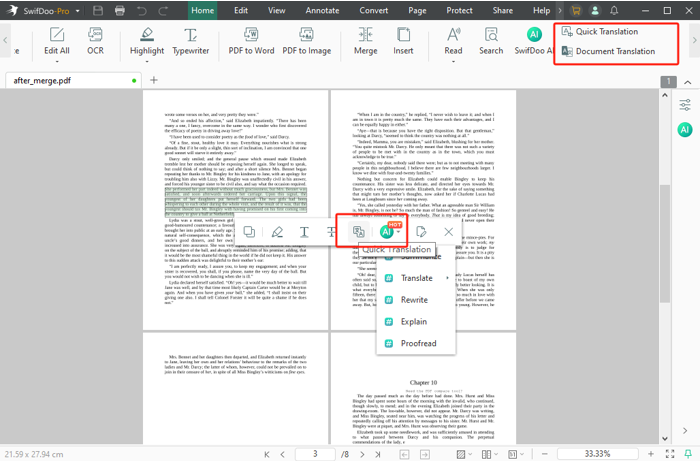Switch to the Protect tab
700x461 pixels.
[x=459, y=10]
